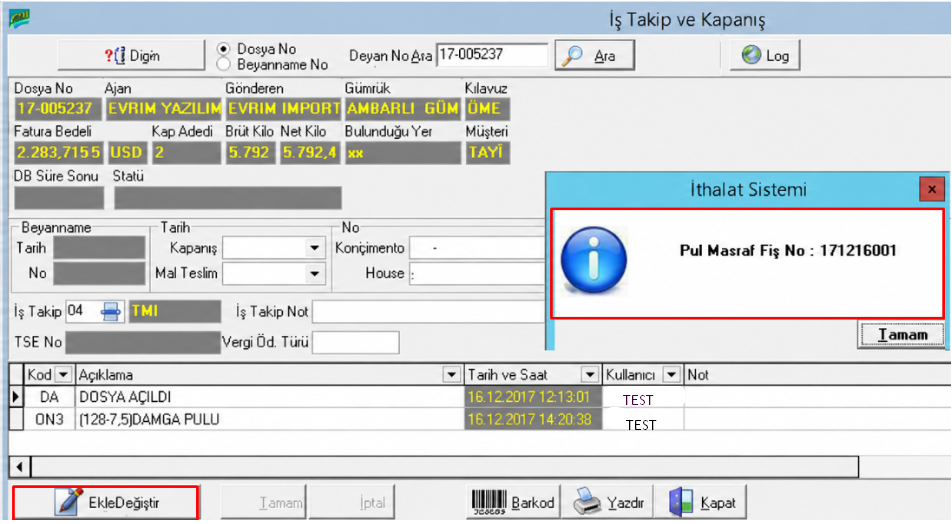Viewport: 952px width, 524px height.
Task: Click the magnifier icon on the Ara button
Action: (572, 56)
